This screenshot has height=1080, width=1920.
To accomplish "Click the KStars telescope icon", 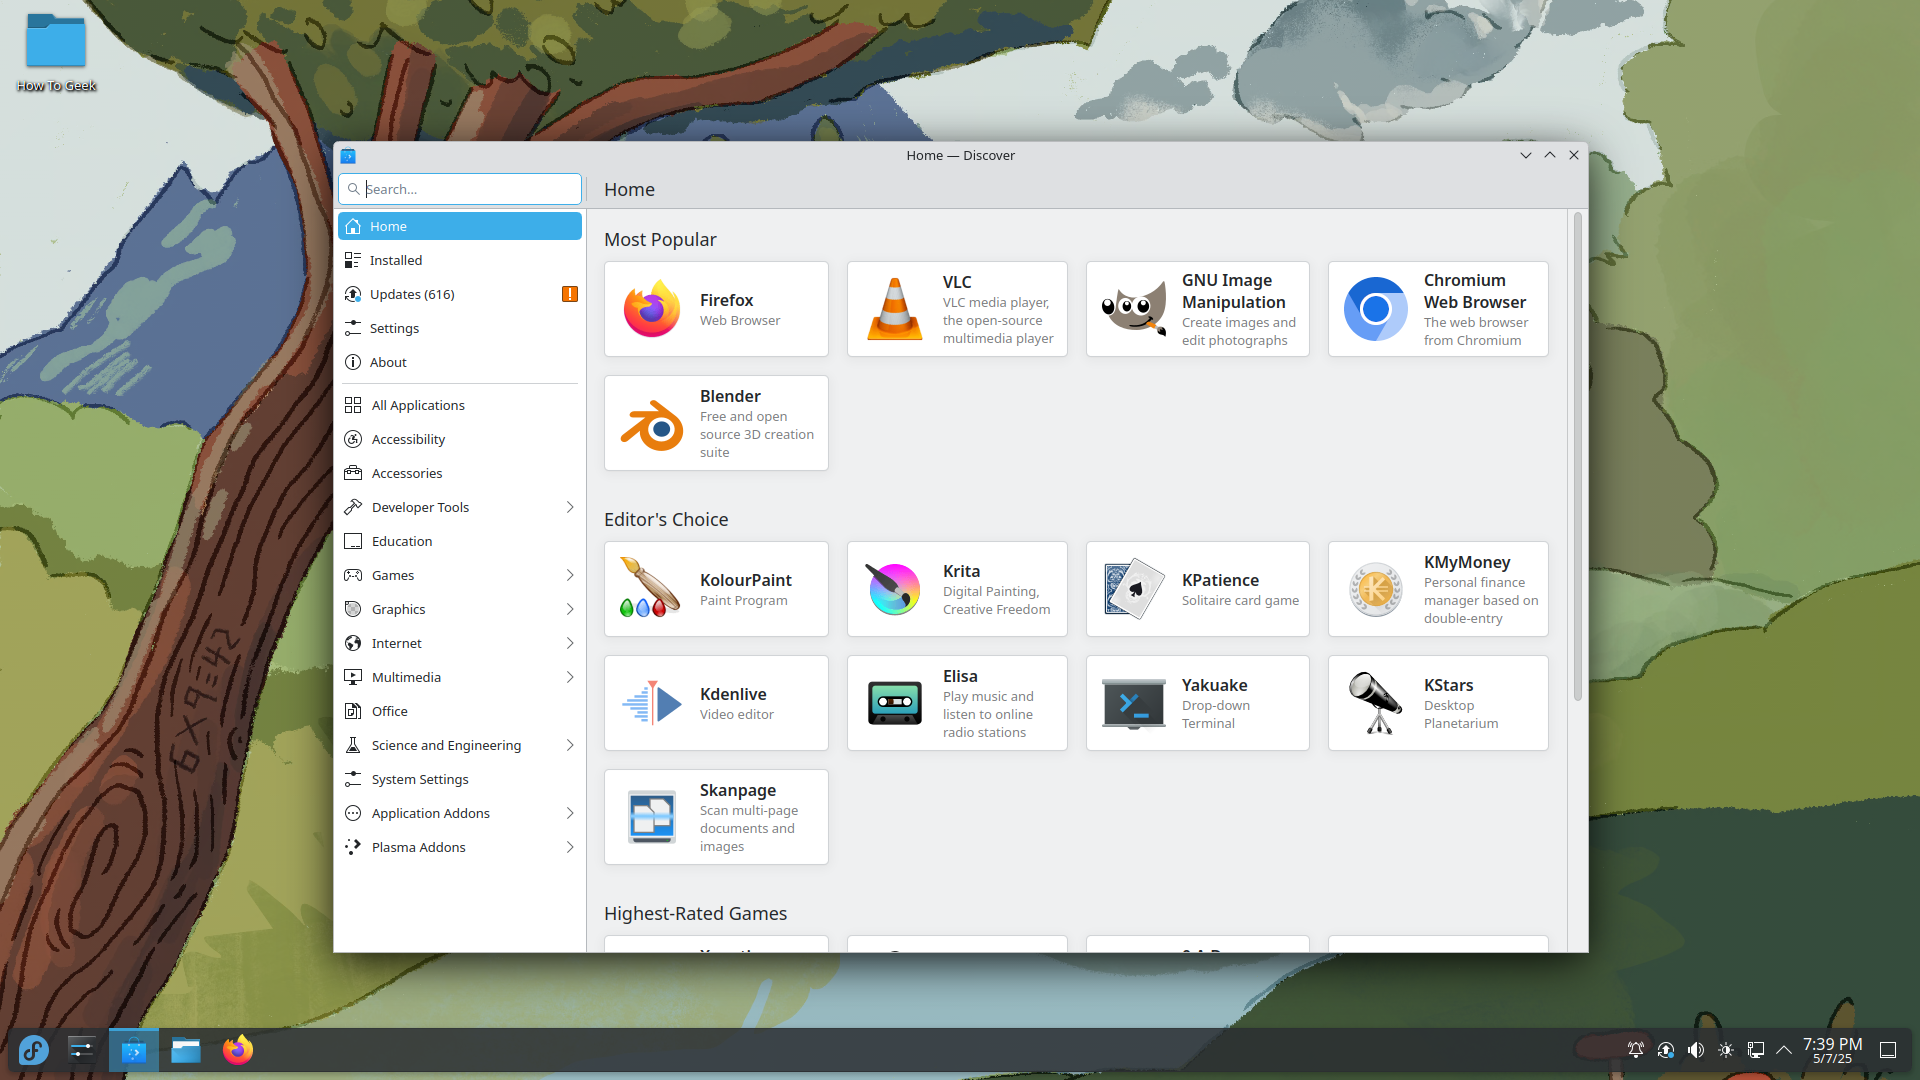I will [x=1376, y=703].
